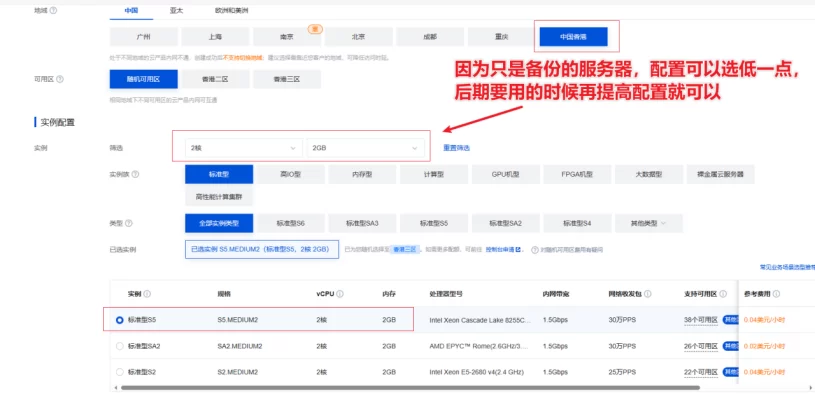Show help tooltip next to 类型
This screenshot has height=397, width=815.
(128, 223)
